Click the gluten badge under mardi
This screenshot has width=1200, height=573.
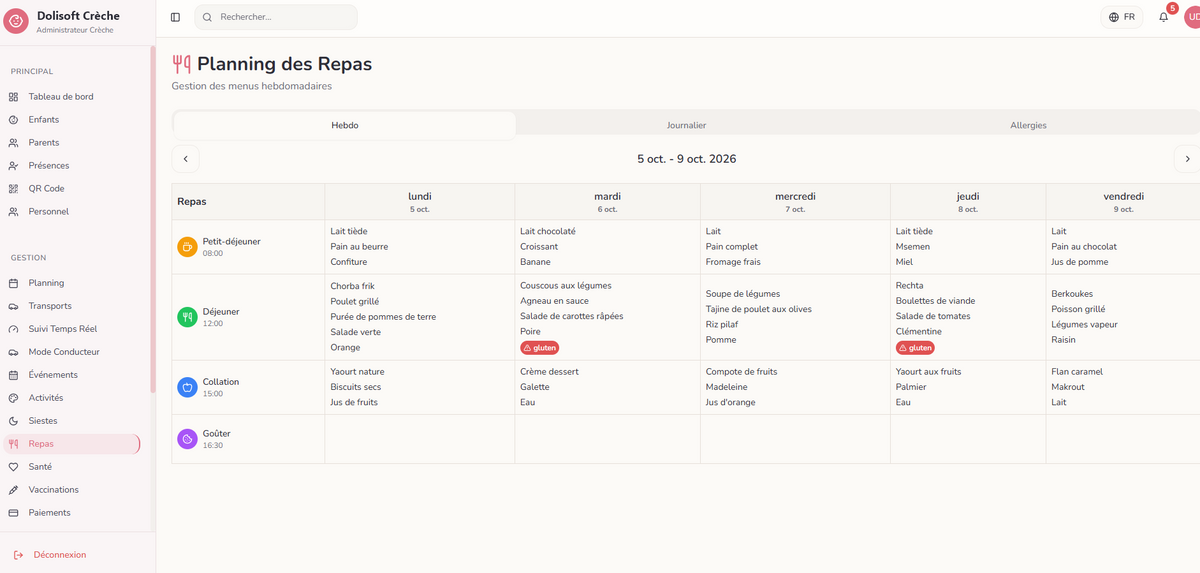(x=540, y=348)
